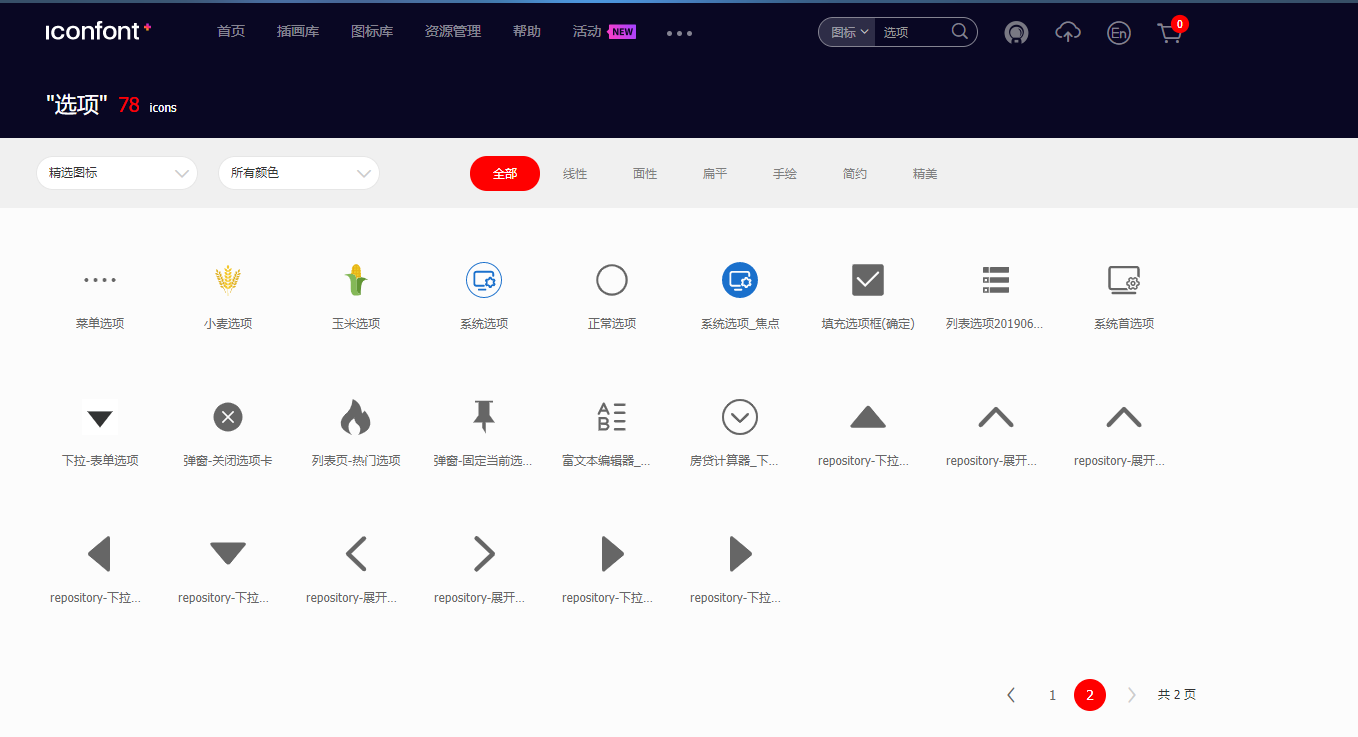This screenshot has height=737, width=1358.
Task: Select the 填充选项框(确定) checkbox icon
Action: pos(868,280)
